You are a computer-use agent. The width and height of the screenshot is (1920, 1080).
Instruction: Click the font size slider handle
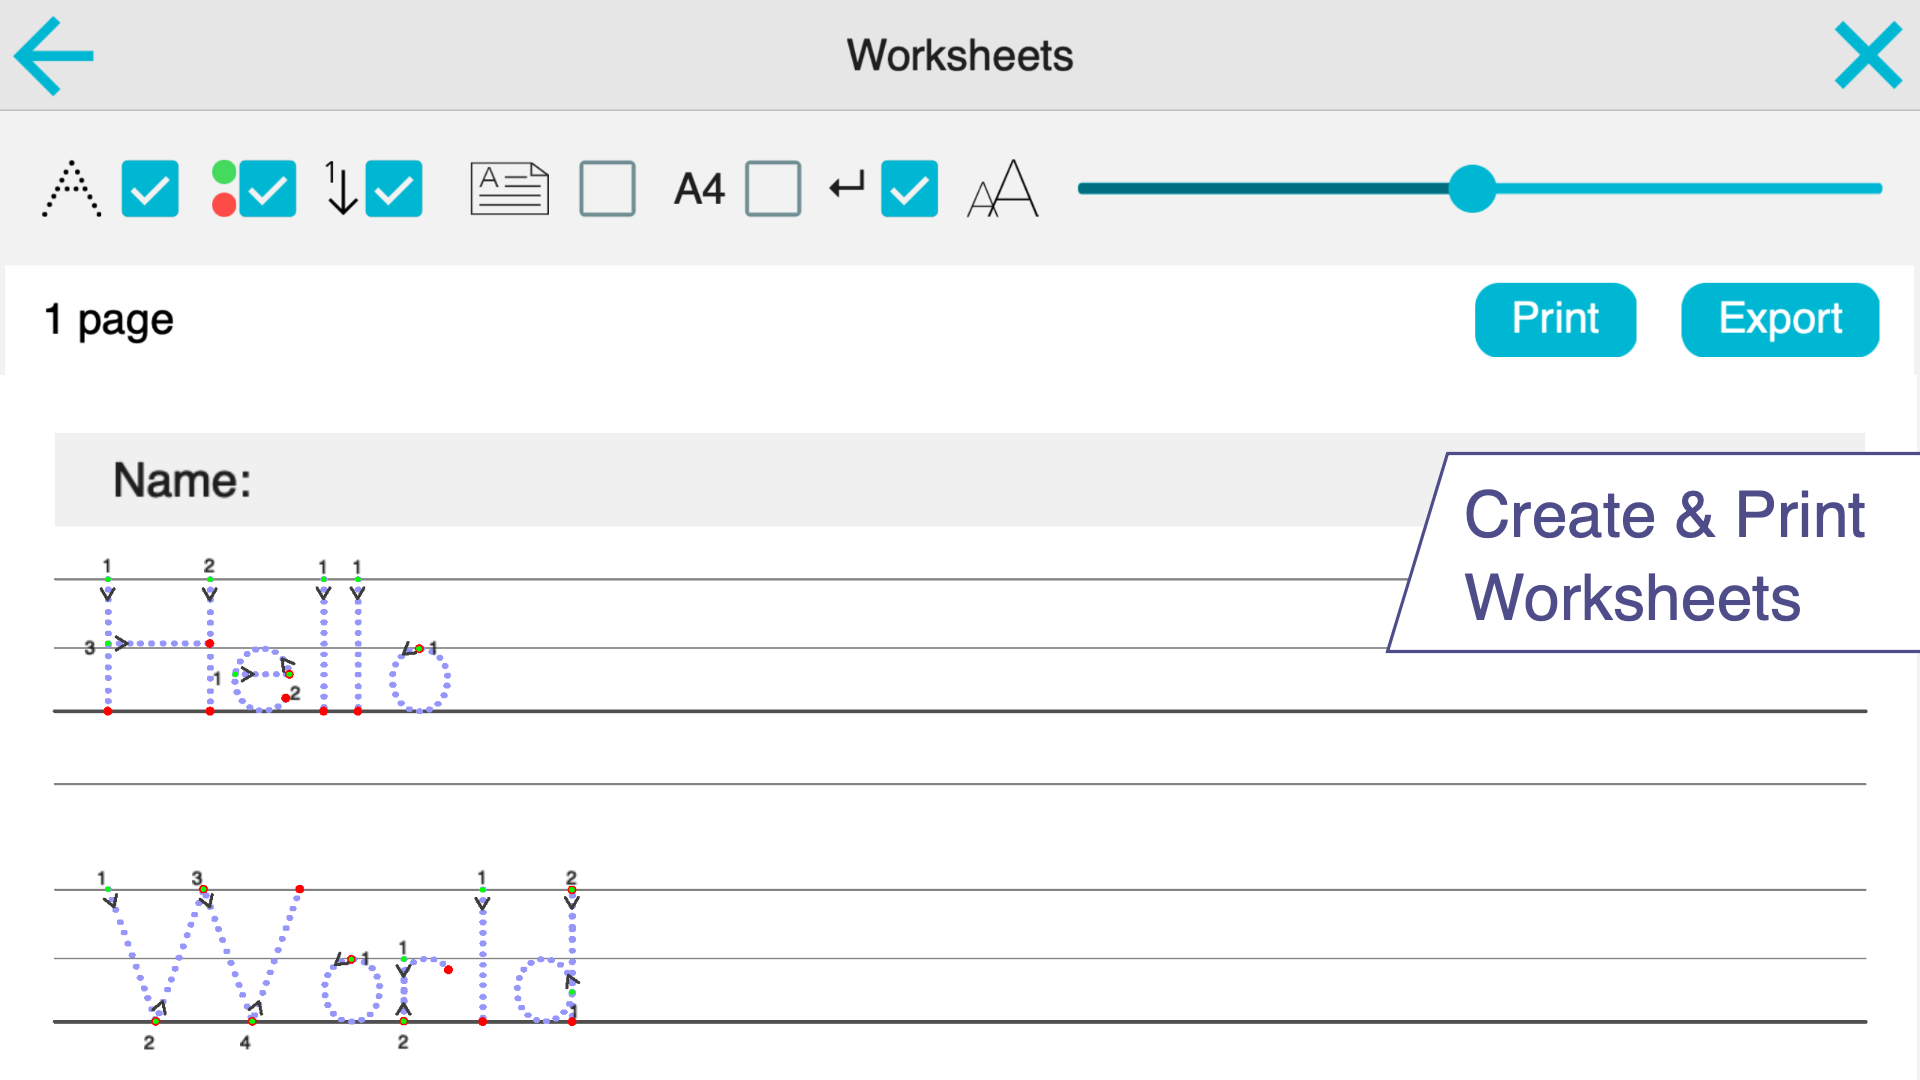click(1472, 189)
